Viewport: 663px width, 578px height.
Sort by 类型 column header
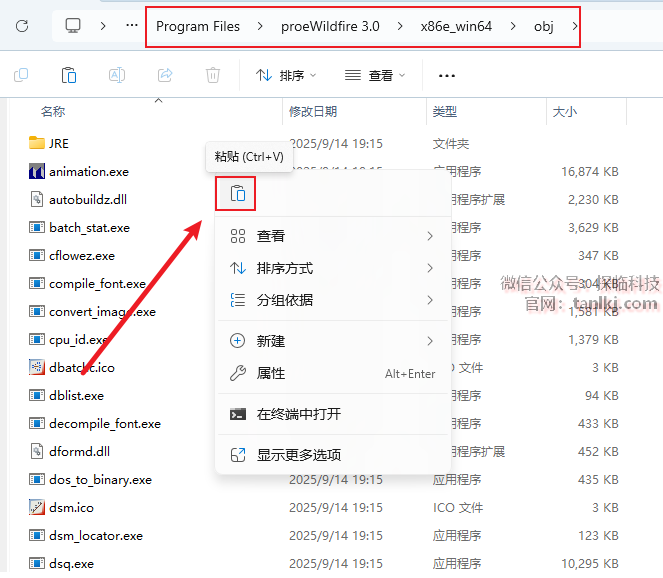pyautogui.click(x=445, y=112)
